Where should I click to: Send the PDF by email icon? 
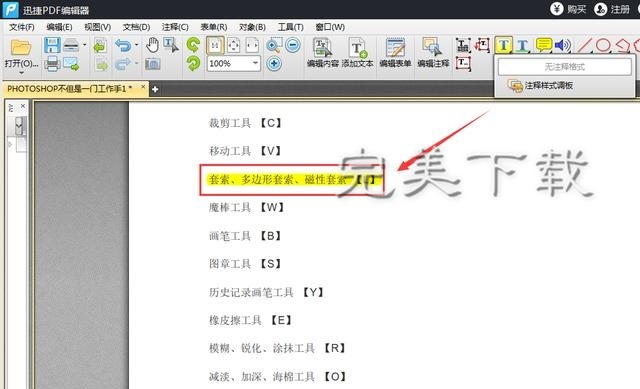point(71,64)
